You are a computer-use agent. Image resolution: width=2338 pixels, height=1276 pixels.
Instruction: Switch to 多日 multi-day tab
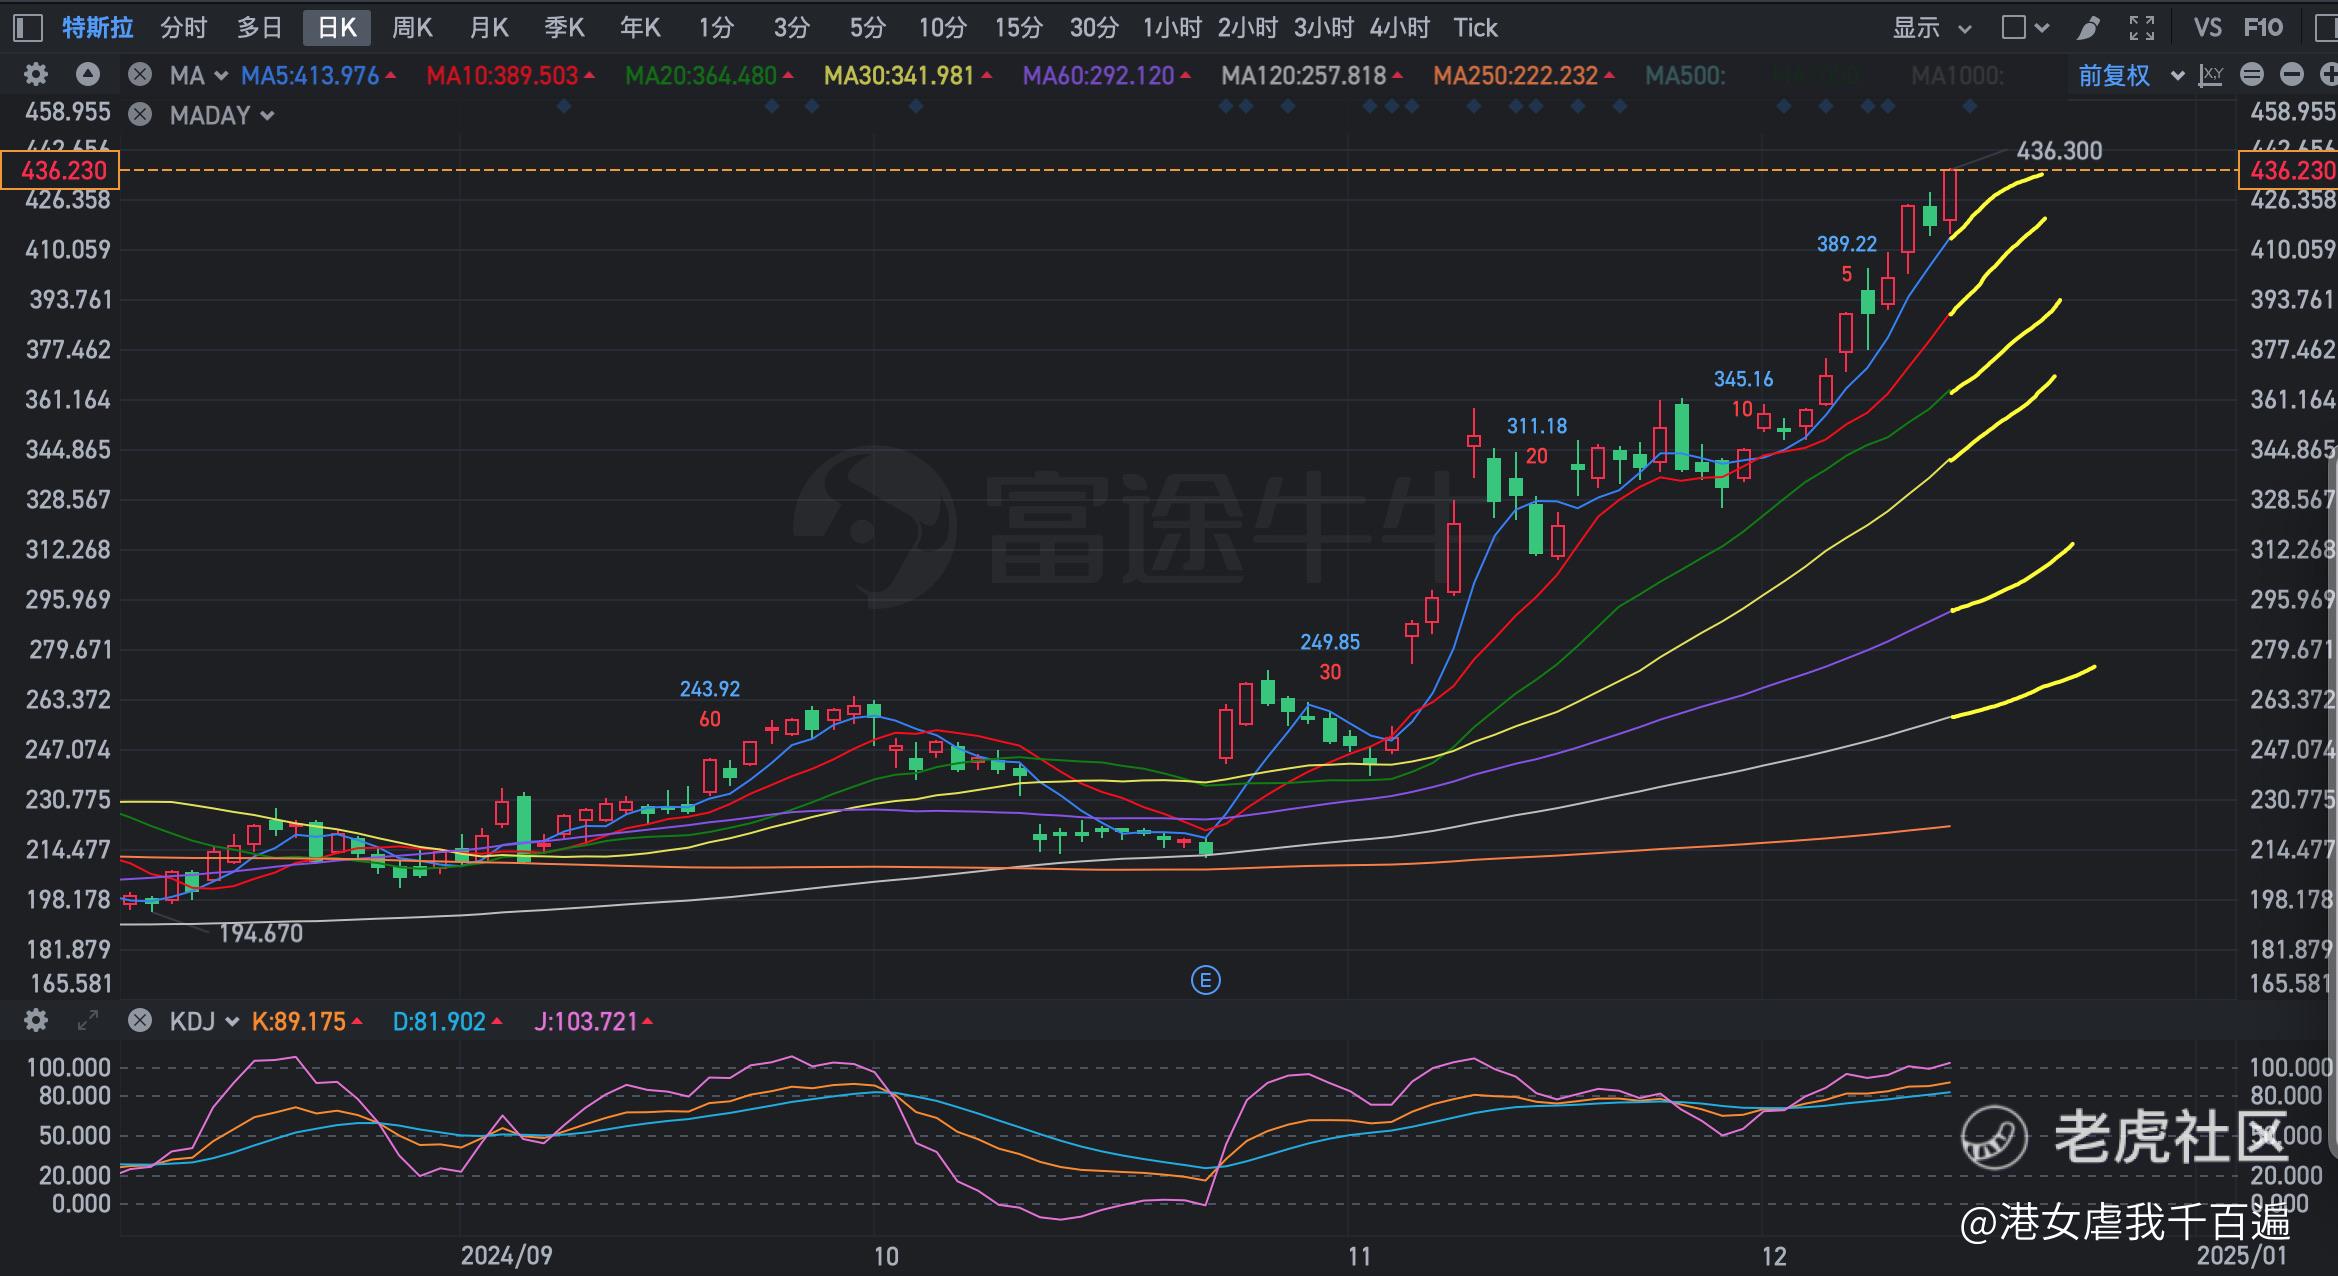[259, 28]
